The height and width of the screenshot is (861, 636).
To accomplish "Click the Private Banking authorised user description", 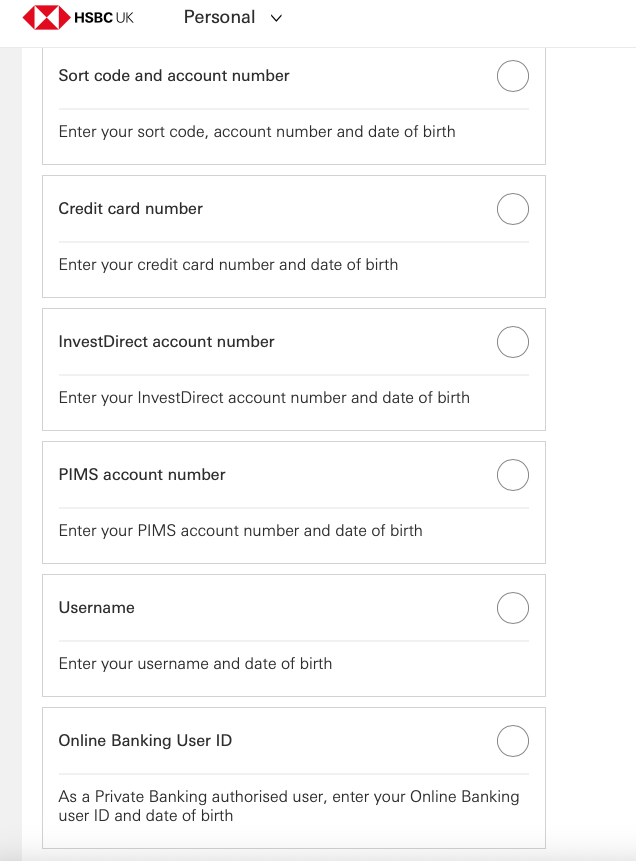I will 289,806.
